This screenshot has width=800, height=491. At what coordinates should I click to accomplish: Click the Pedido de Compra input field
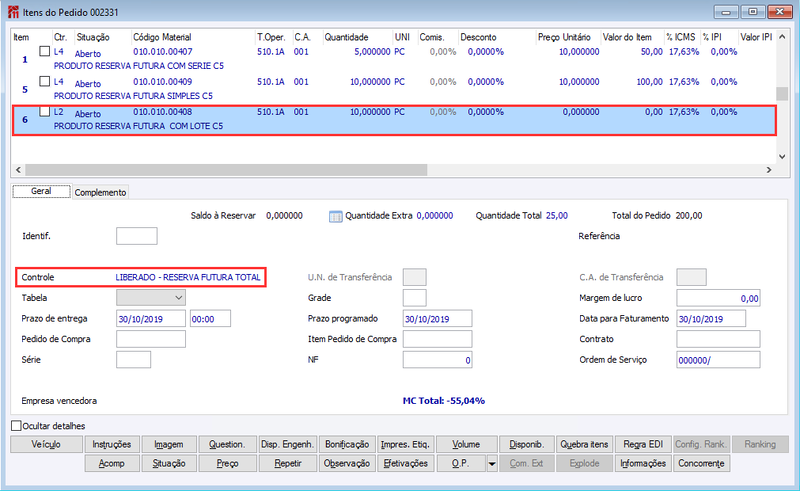151,339
